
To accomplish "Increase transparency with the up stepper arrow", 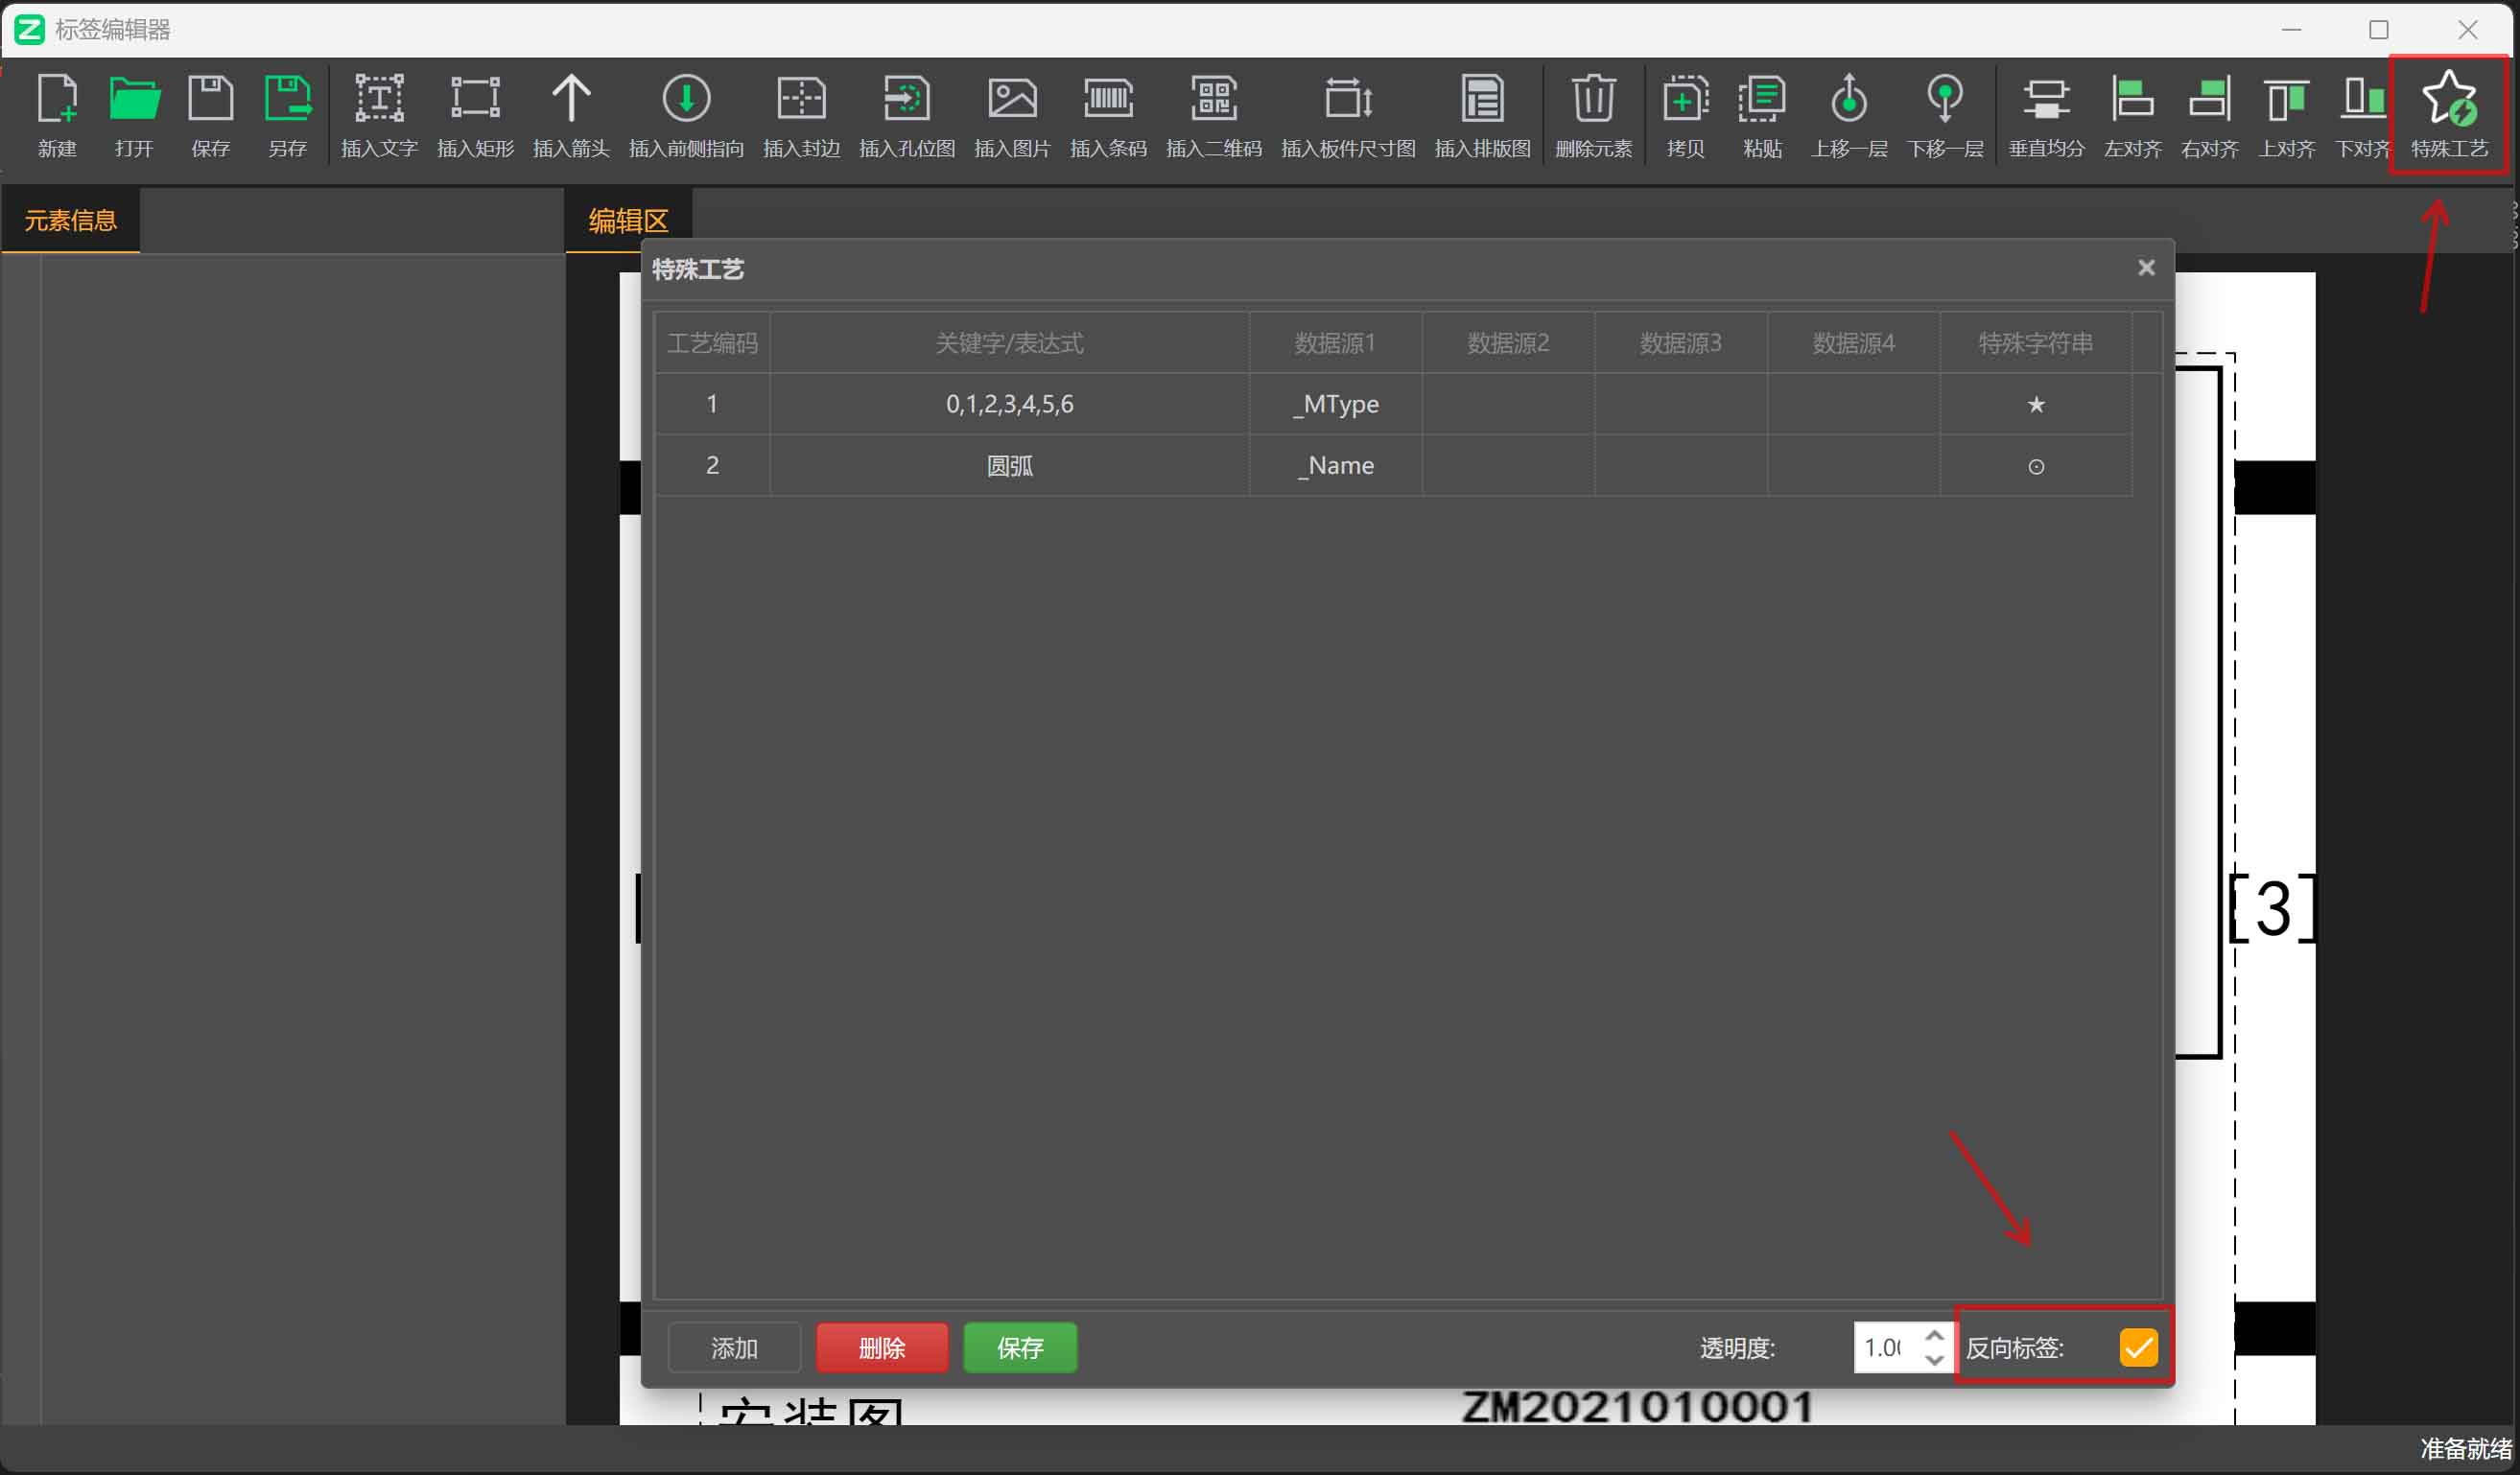I will [1934, 1336].
